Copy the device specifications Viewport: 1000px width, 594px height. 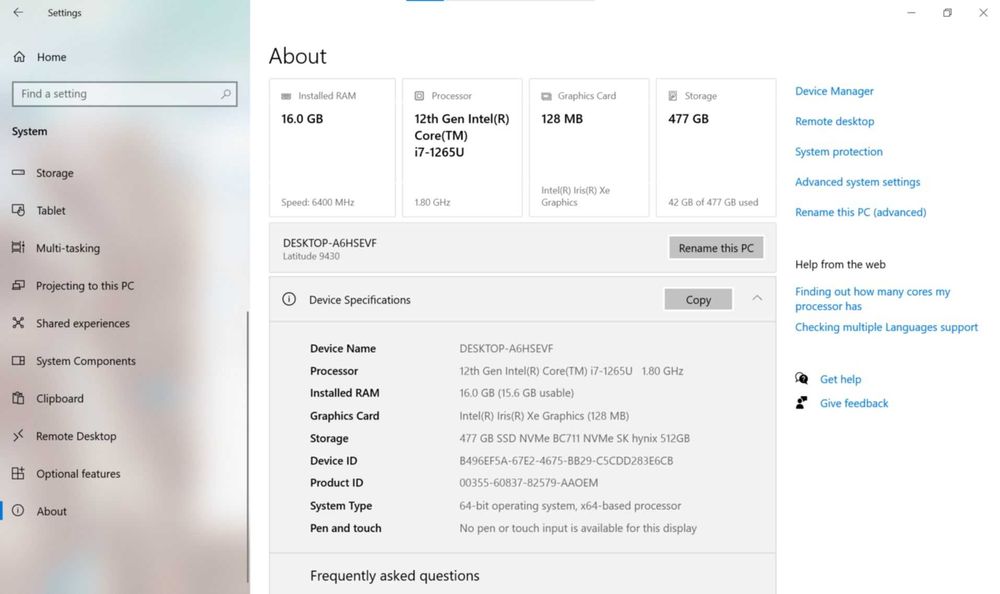pyautogui.click(x=698, y=299)
